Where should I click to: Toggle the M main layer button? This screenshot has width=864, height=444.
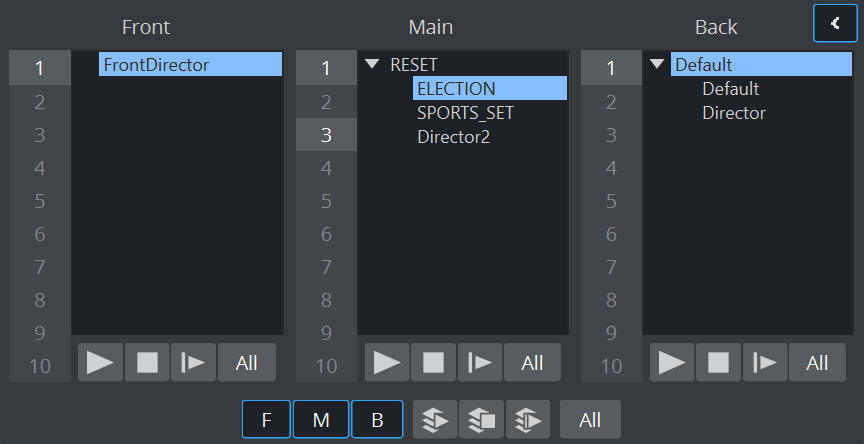click(x=321, y=420)
